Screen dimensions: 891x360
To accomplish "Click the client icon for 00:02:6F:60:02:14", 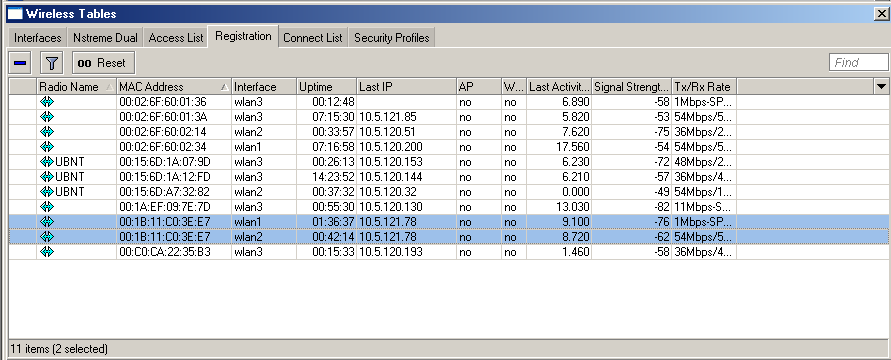I will coord(47,132).
